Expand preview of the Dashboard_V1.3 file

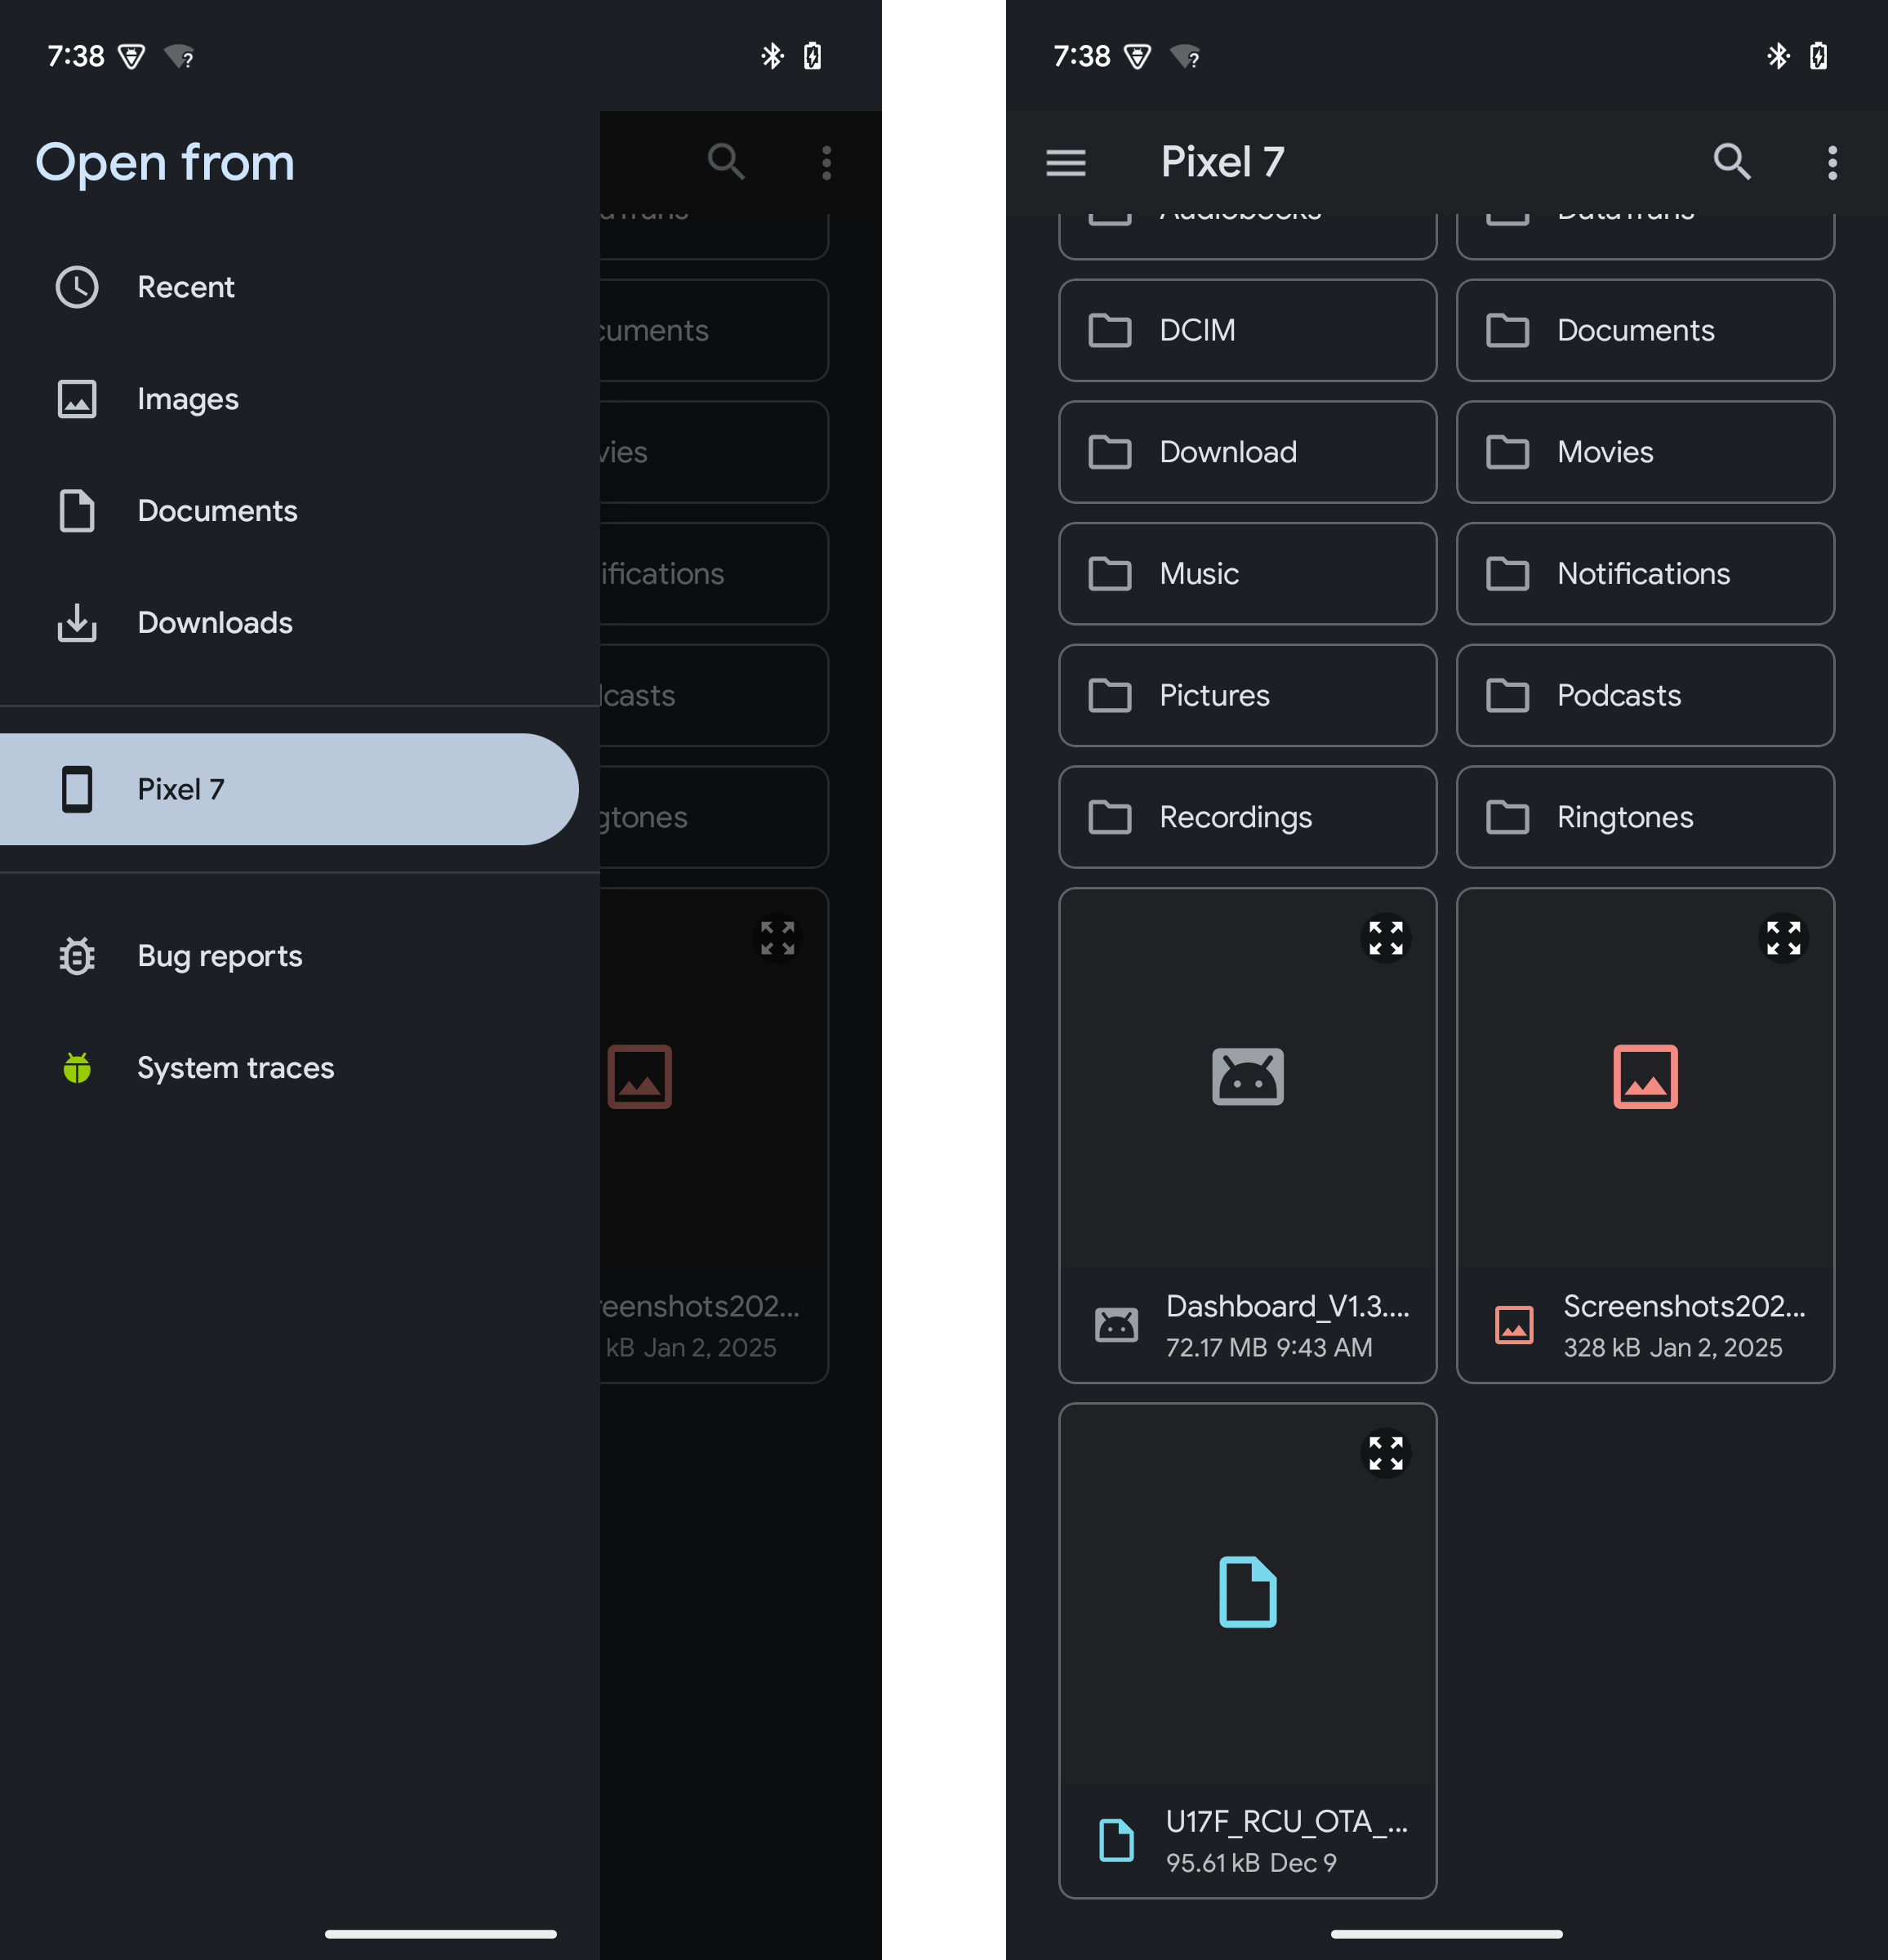(x=1385, y=939)
